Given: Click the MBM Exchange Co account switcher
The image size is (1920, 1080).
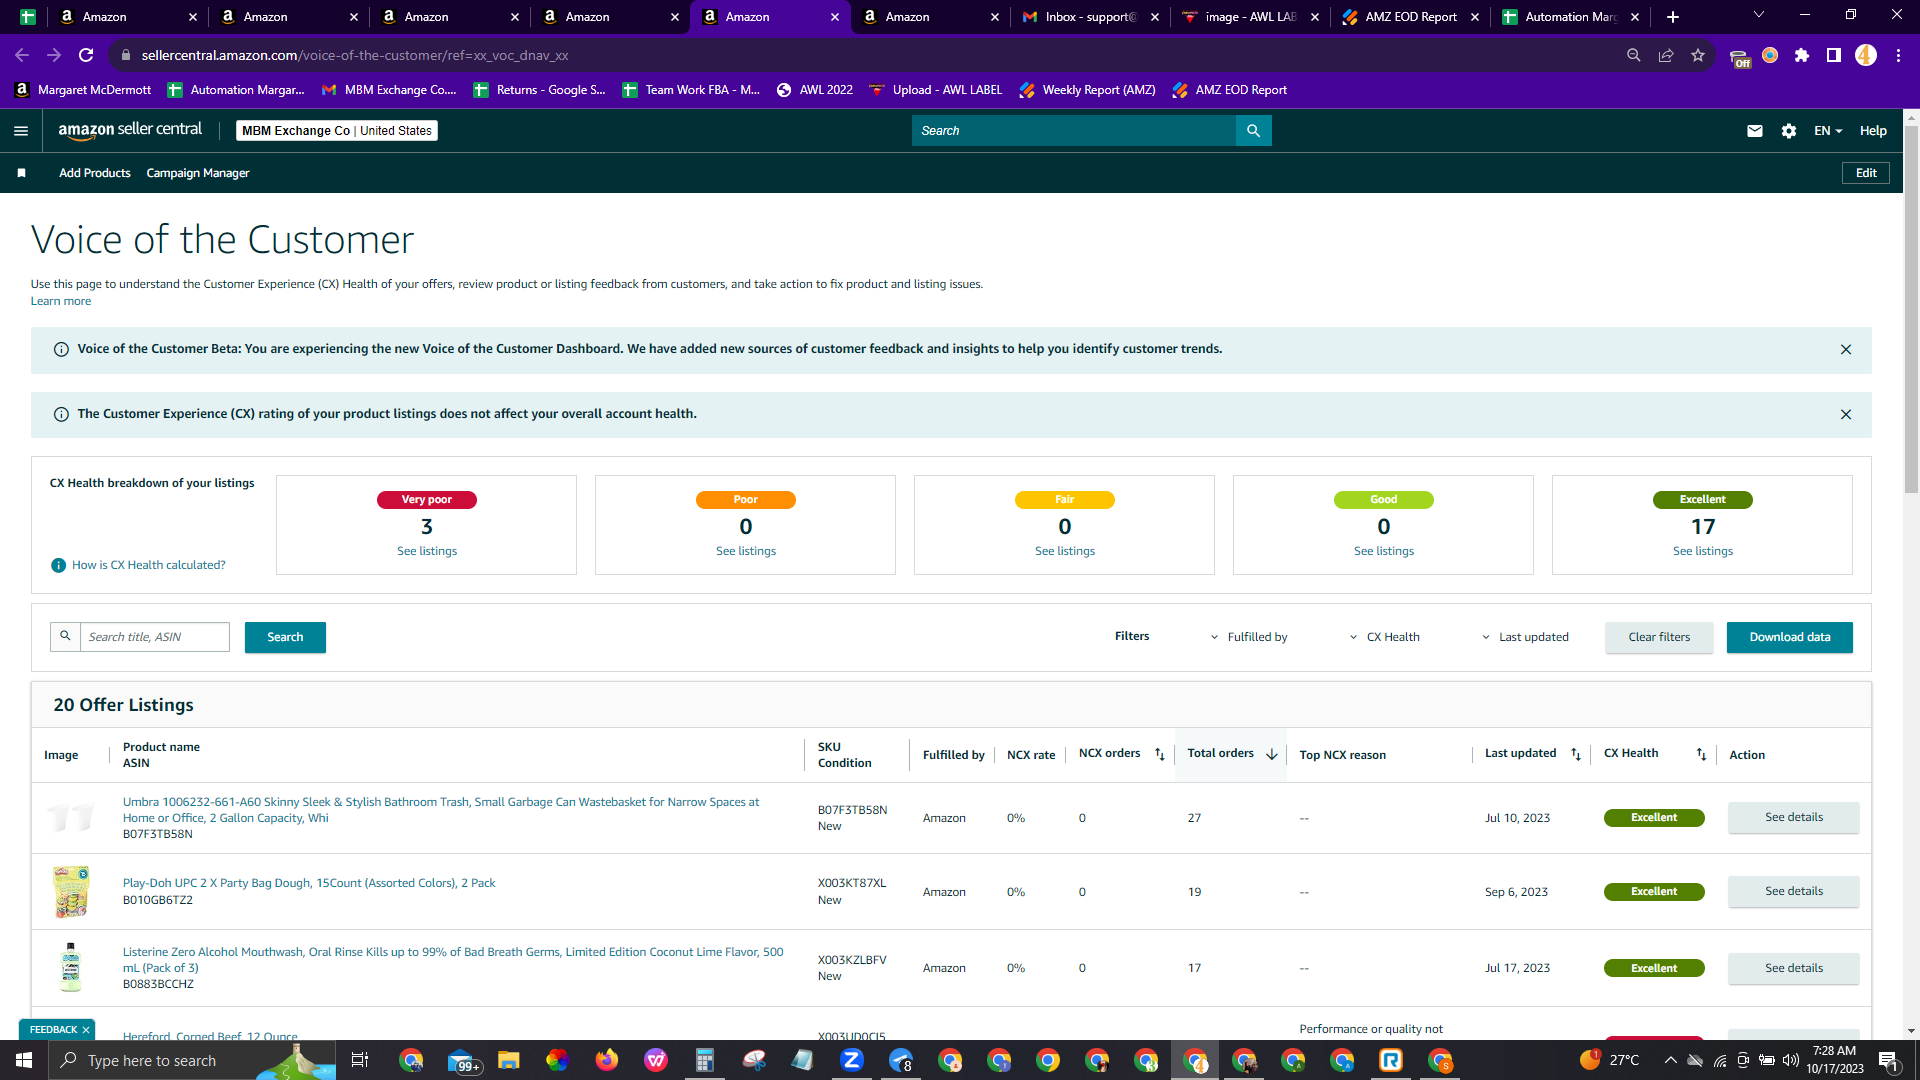Looking at the screenshot, I should click(337, 131).
